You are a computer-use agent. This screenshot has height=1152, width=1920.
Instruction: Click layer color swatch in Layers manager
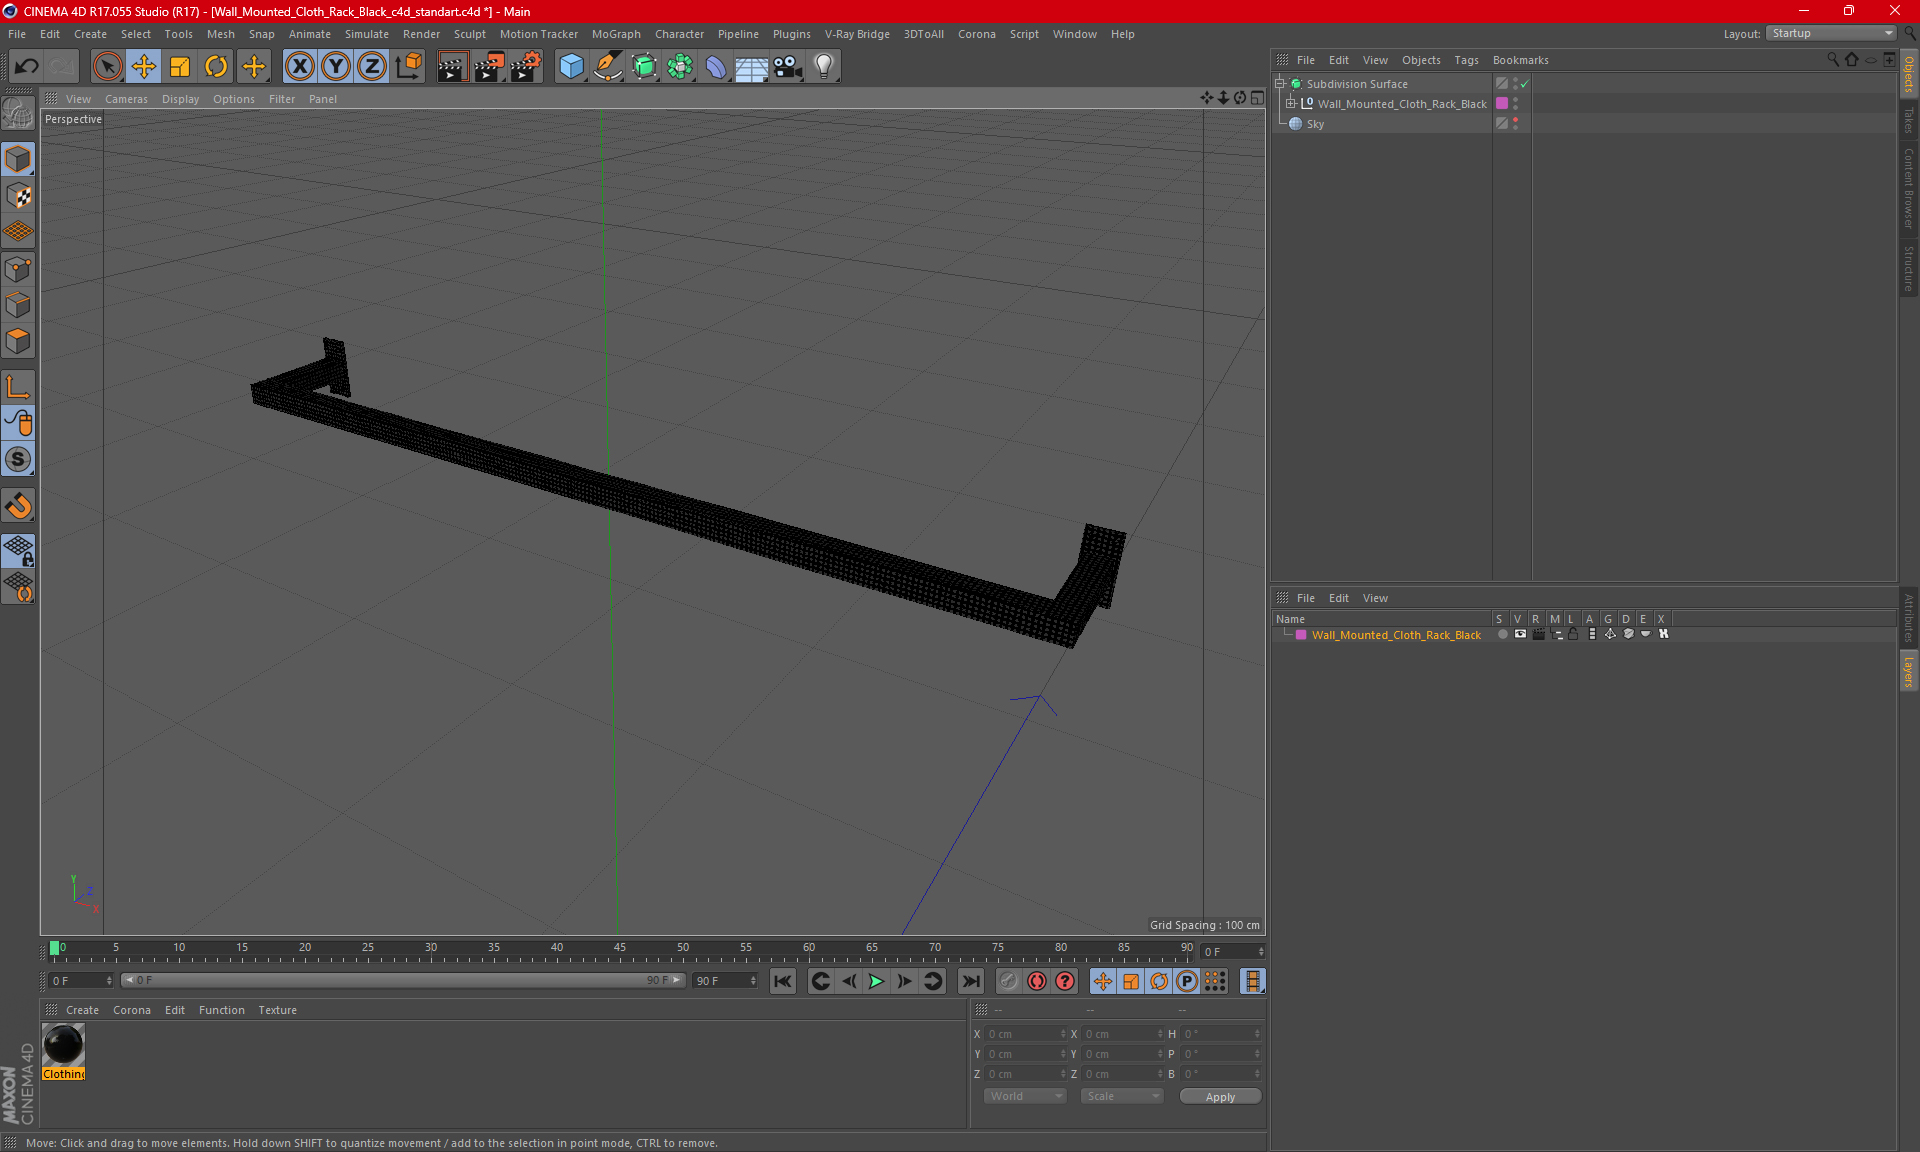tap(1301, 635)
